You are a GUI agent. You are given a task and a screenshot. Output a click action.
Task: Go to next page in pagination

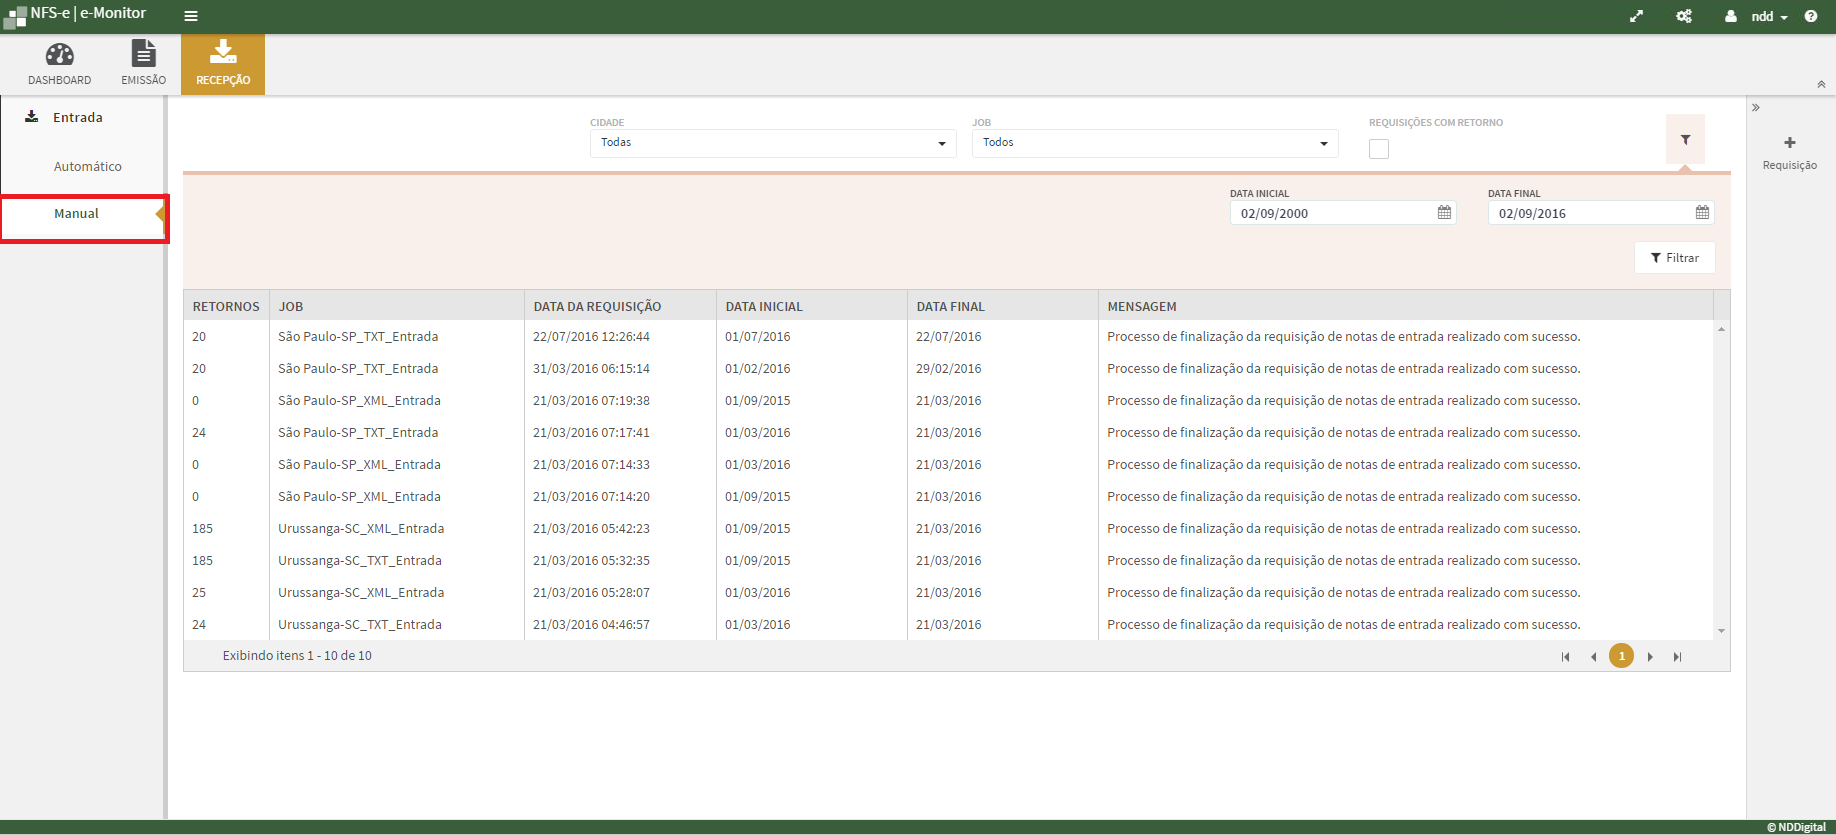(1650, 657)
